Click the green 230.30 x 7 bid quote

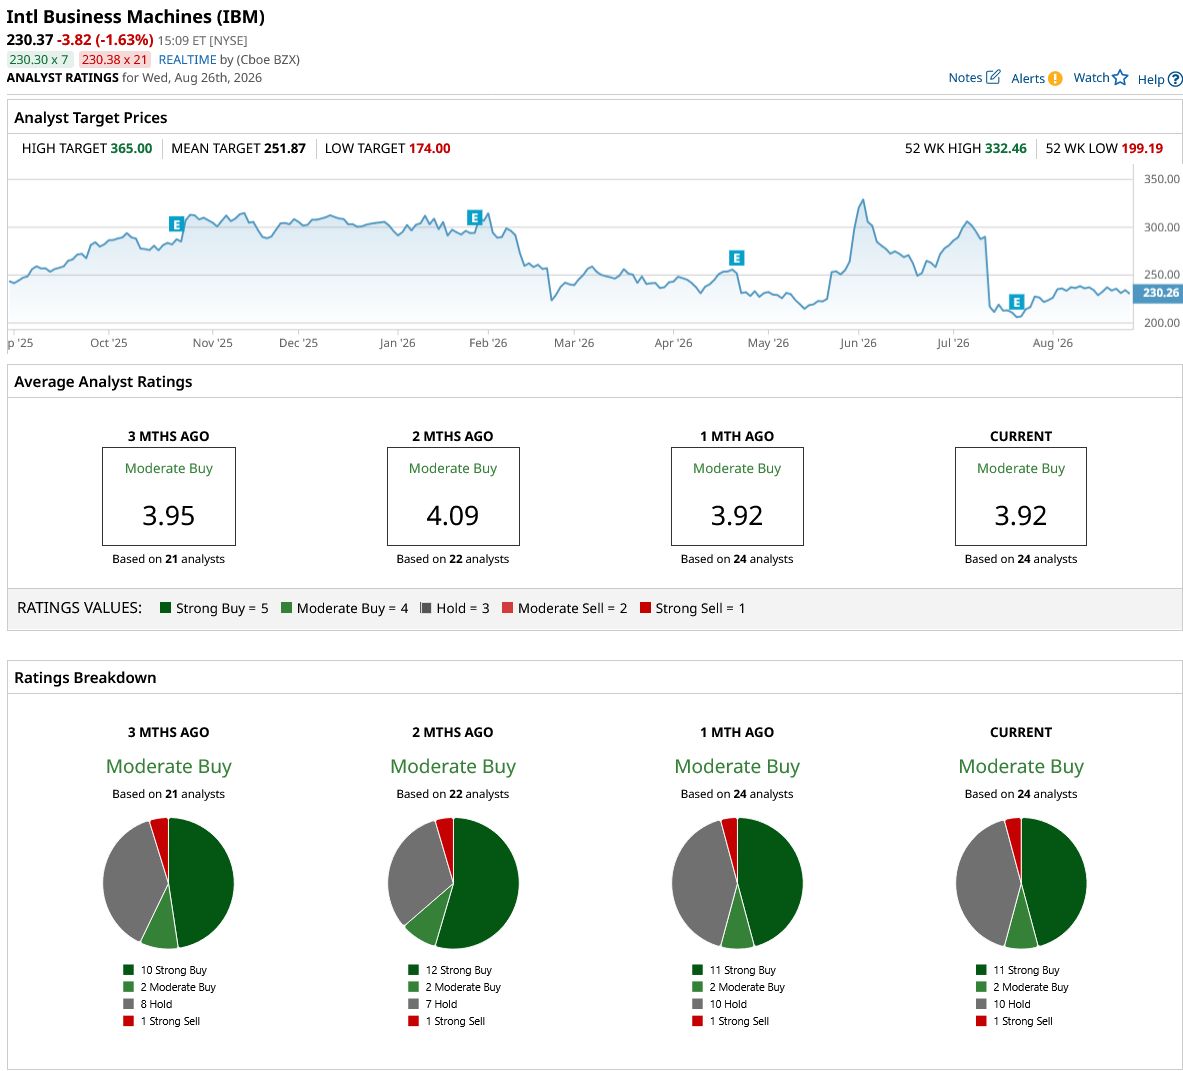(39, 60)
